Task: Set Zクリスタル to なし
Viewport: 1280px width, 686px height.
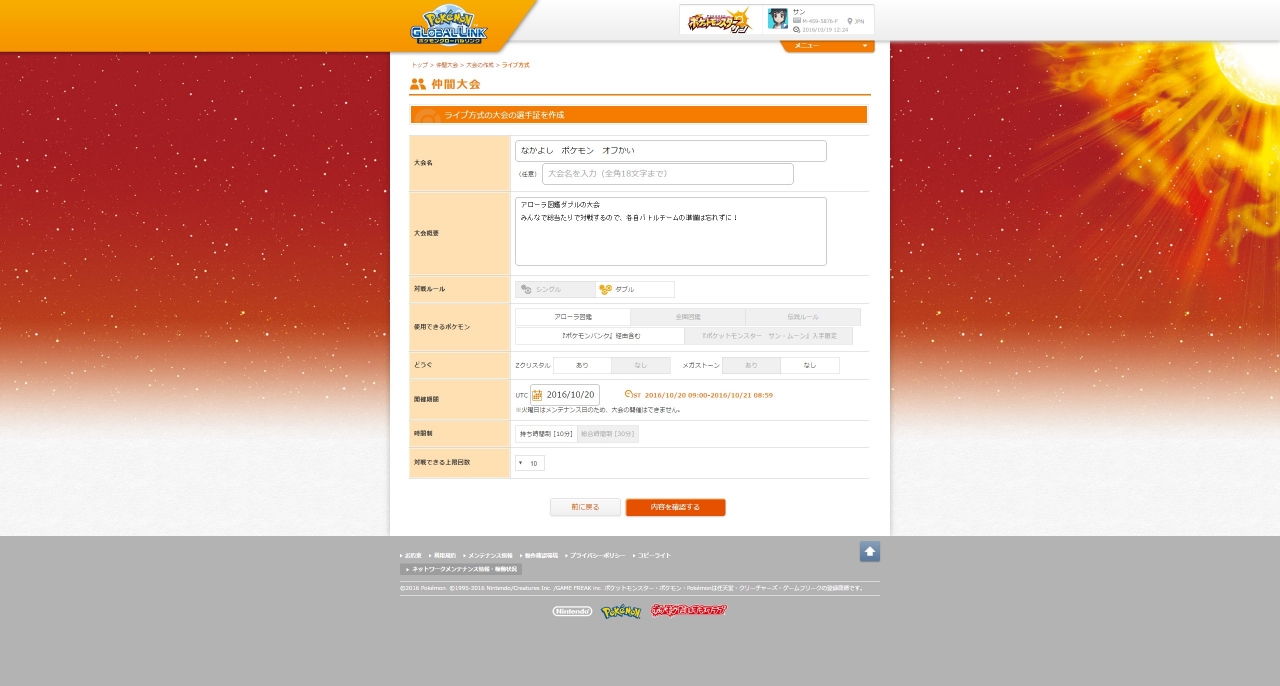Action: 641,365
